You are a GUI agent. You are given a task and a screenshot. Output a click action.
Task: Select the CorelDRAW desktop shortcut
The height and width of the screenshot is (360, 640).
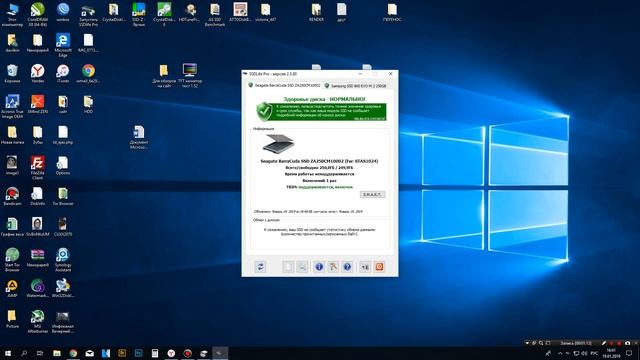coord(38,14)
